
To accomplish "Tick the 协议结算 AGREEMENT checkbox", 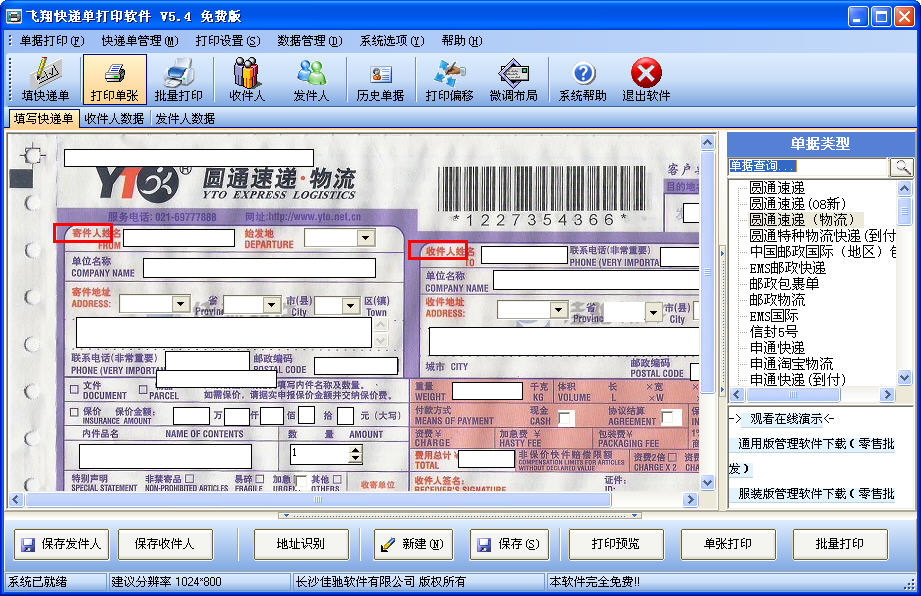I will pyautogui.click(x=669, y=417).
